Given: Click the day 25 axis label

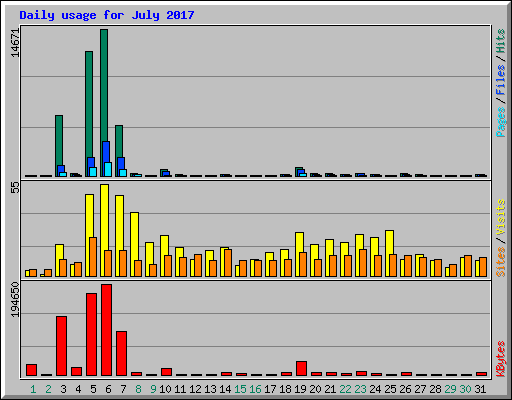Looking at the screenshot, I should tap(390, 389).
